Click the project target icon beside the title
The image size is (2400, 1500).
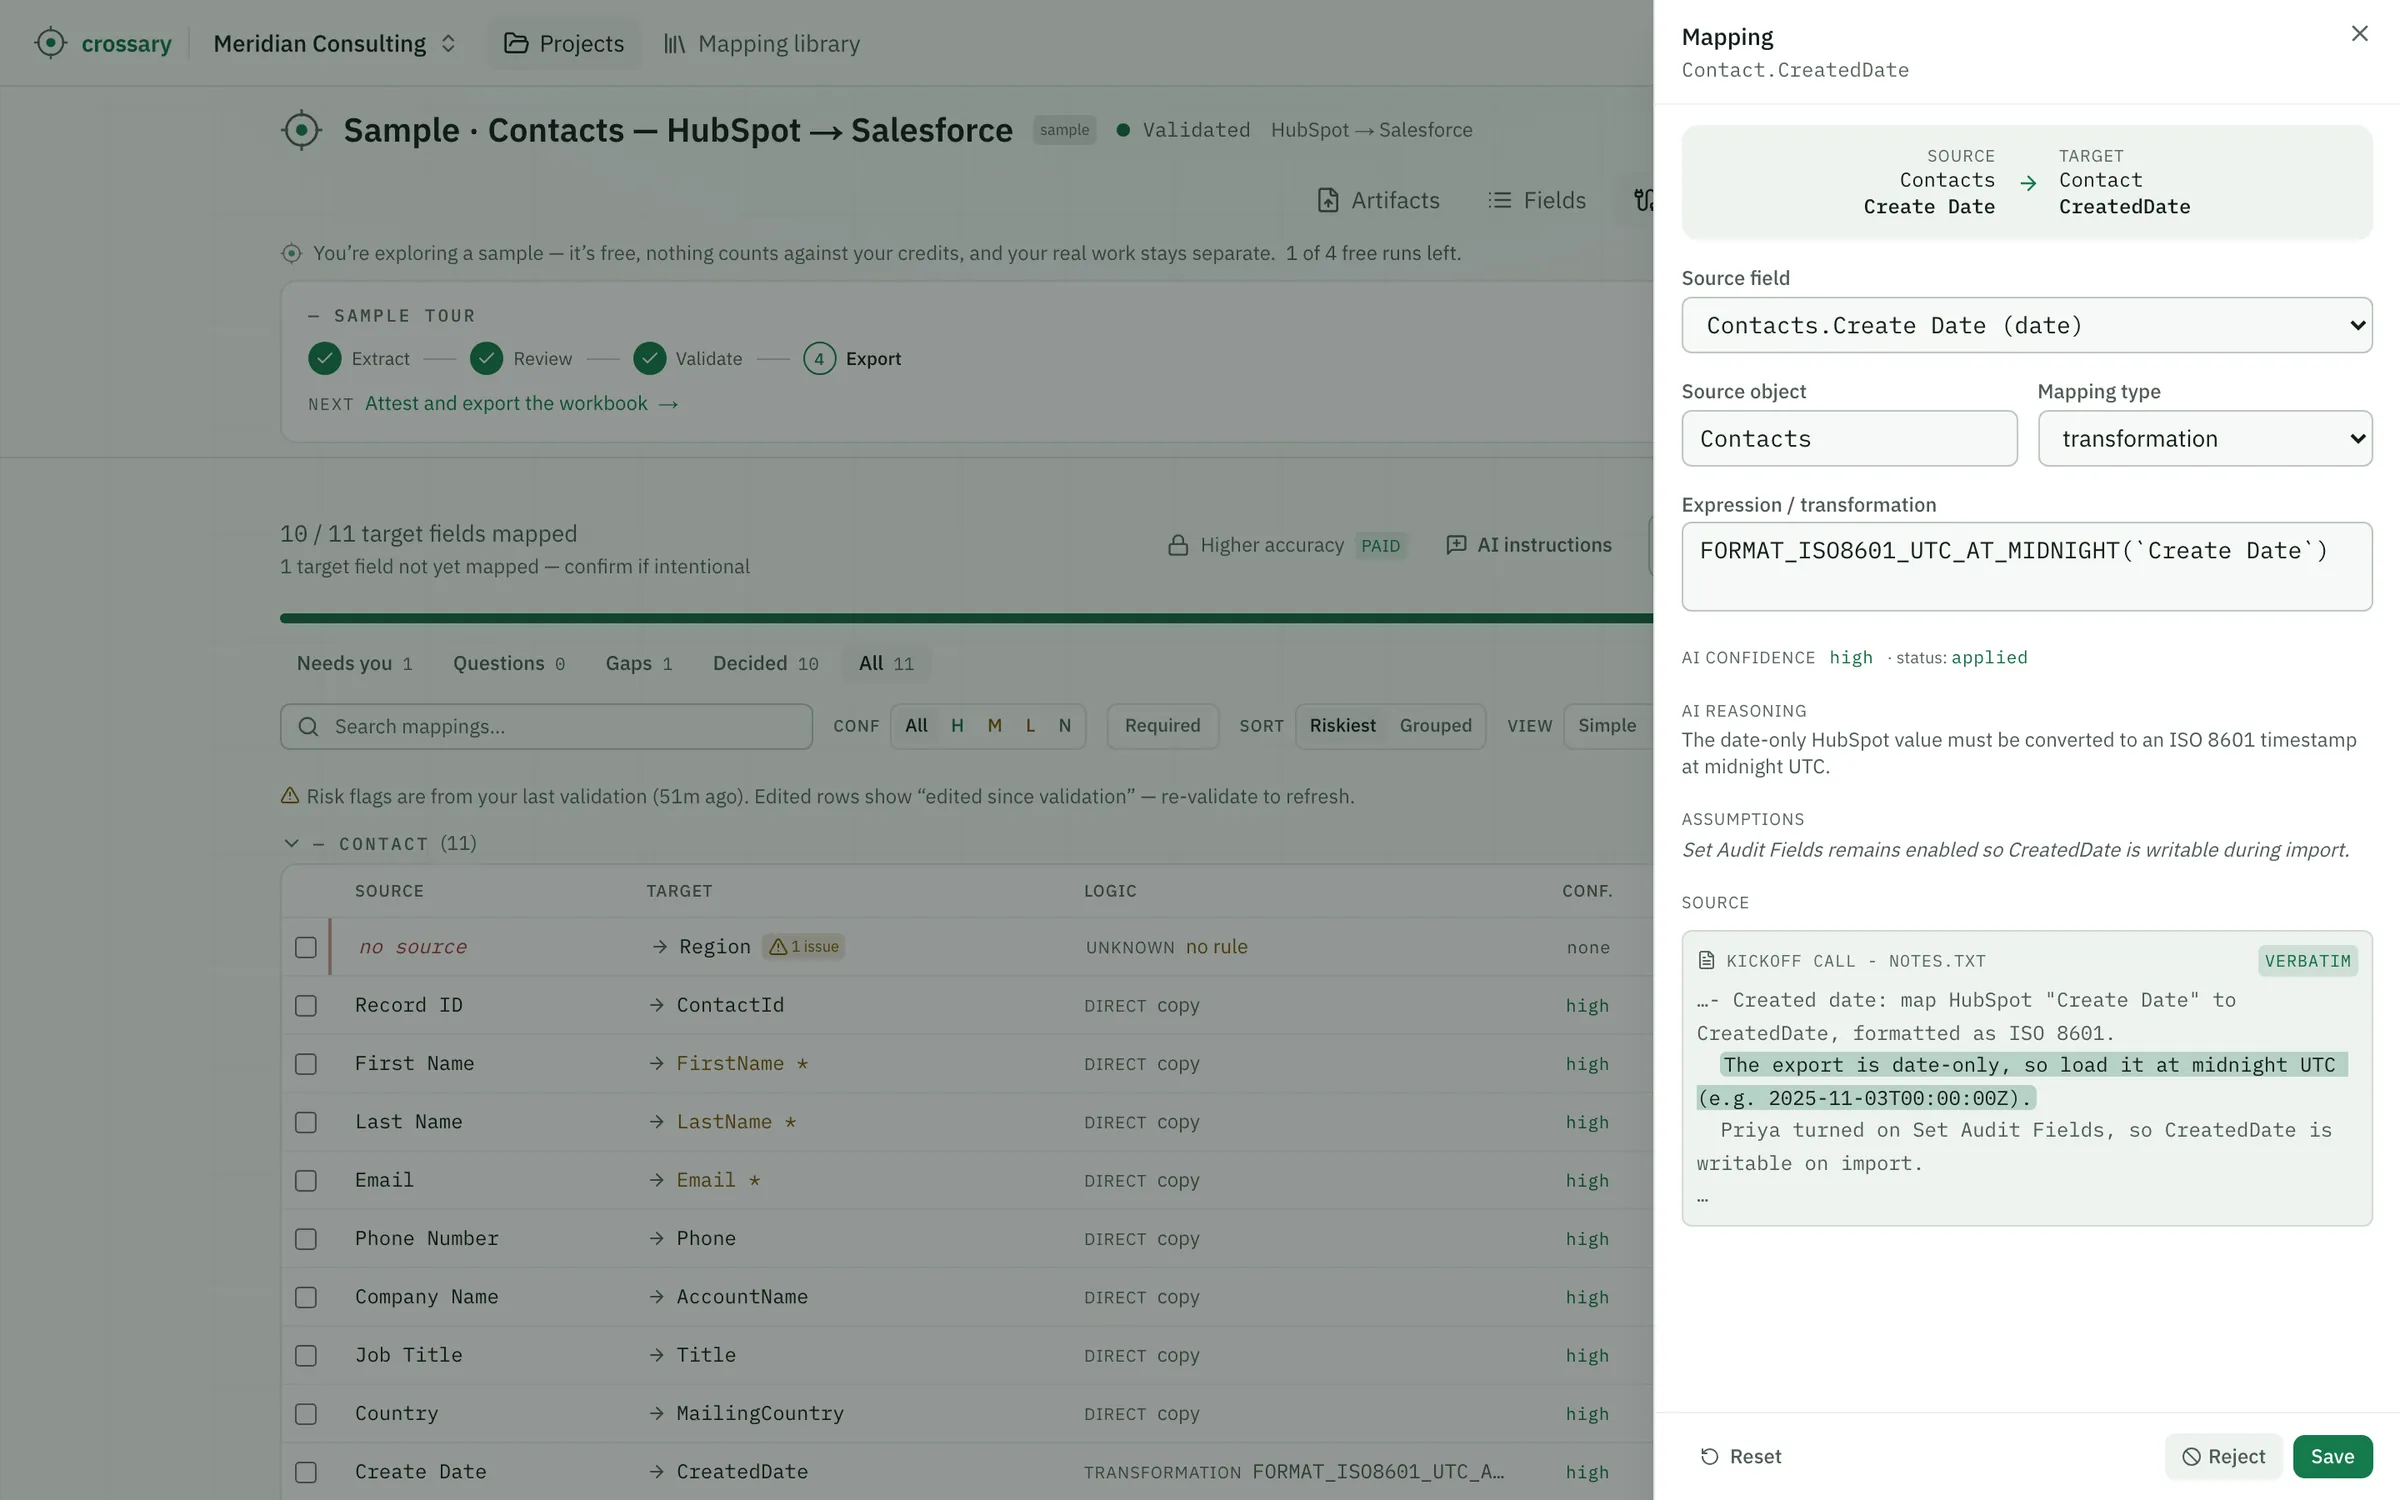click(x=301, y=130)
